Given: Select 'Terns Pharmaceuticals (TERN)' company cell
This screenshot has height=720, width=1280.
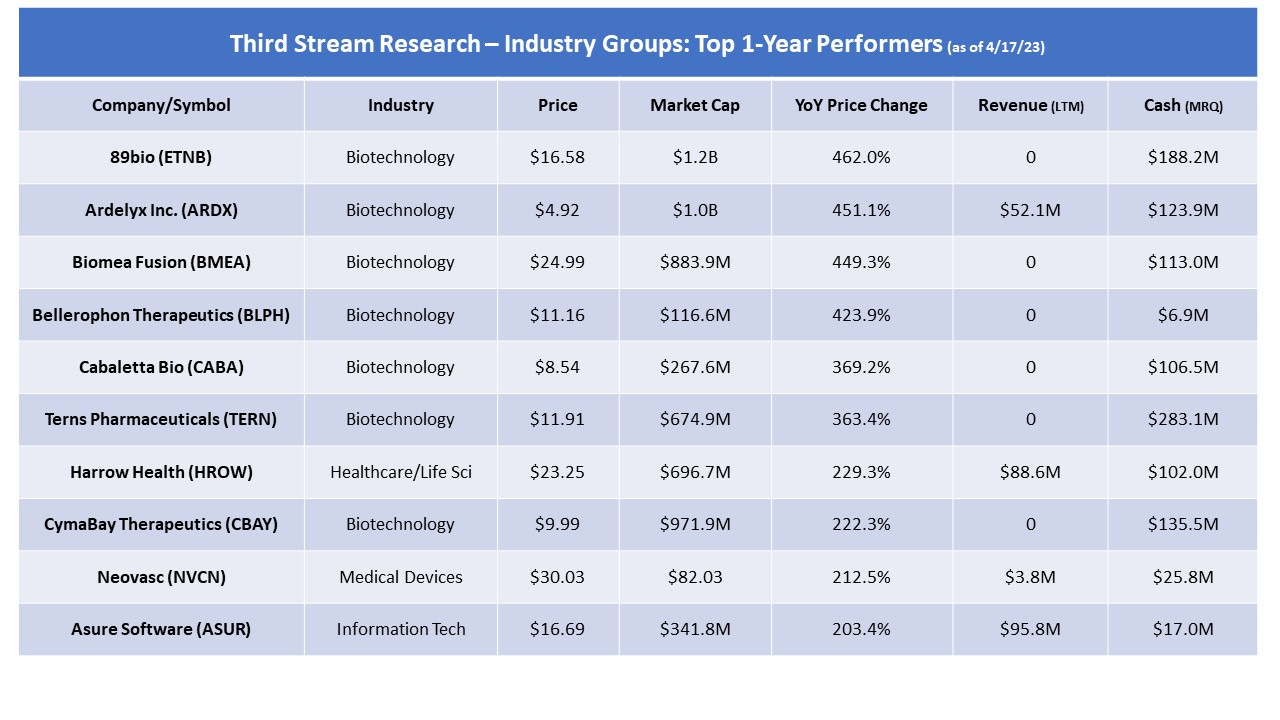Looking at the screenshot, I should [161, 419].
